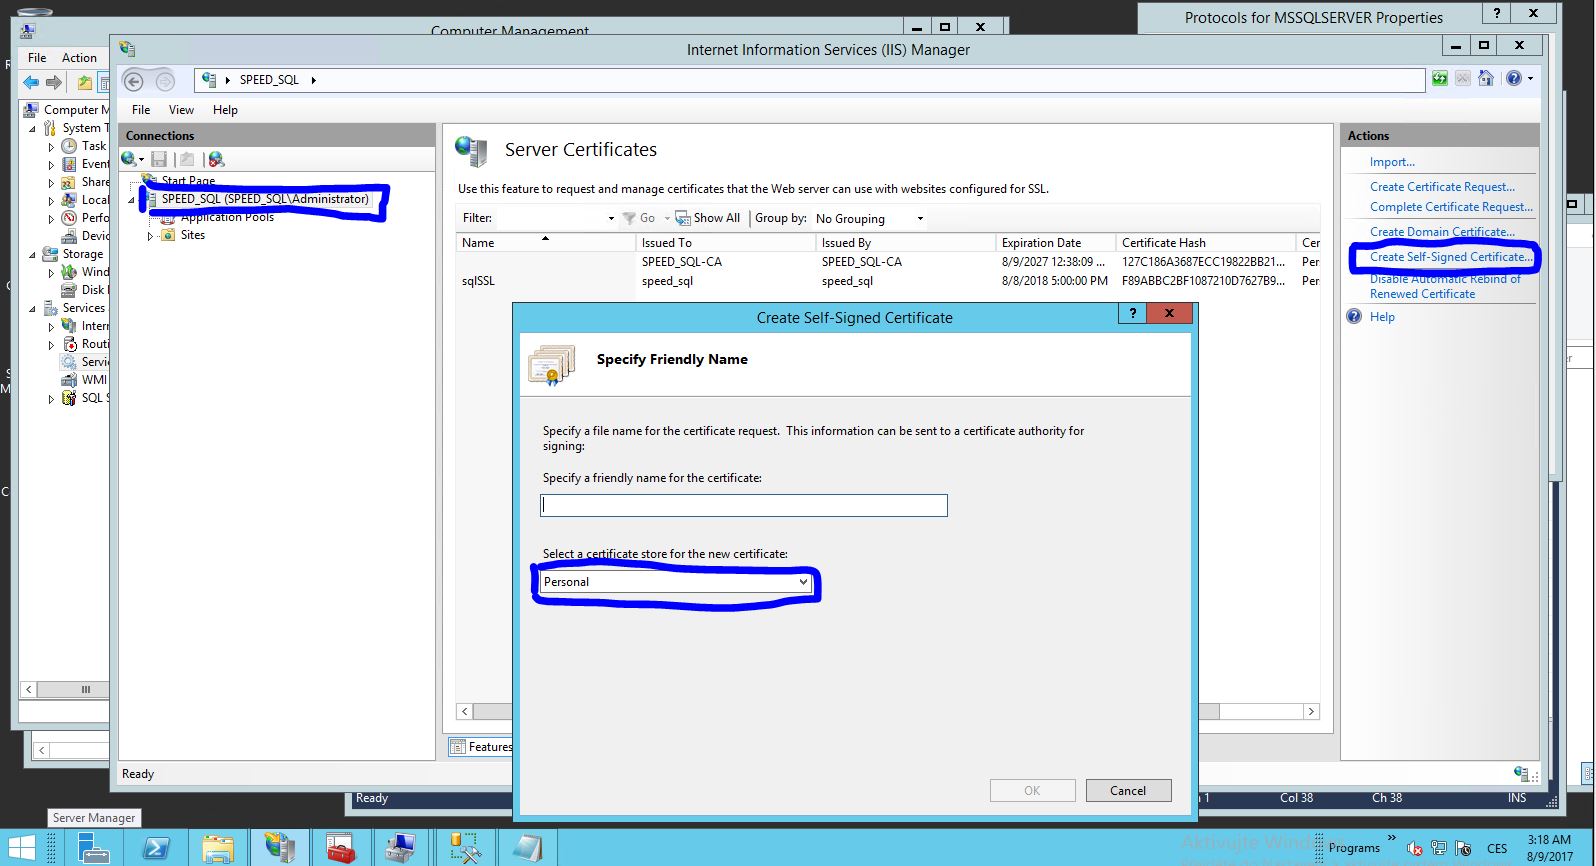Open the Filter combo box dropdown
This screenshot has height=866, width=1596.
tap(611, 218)
